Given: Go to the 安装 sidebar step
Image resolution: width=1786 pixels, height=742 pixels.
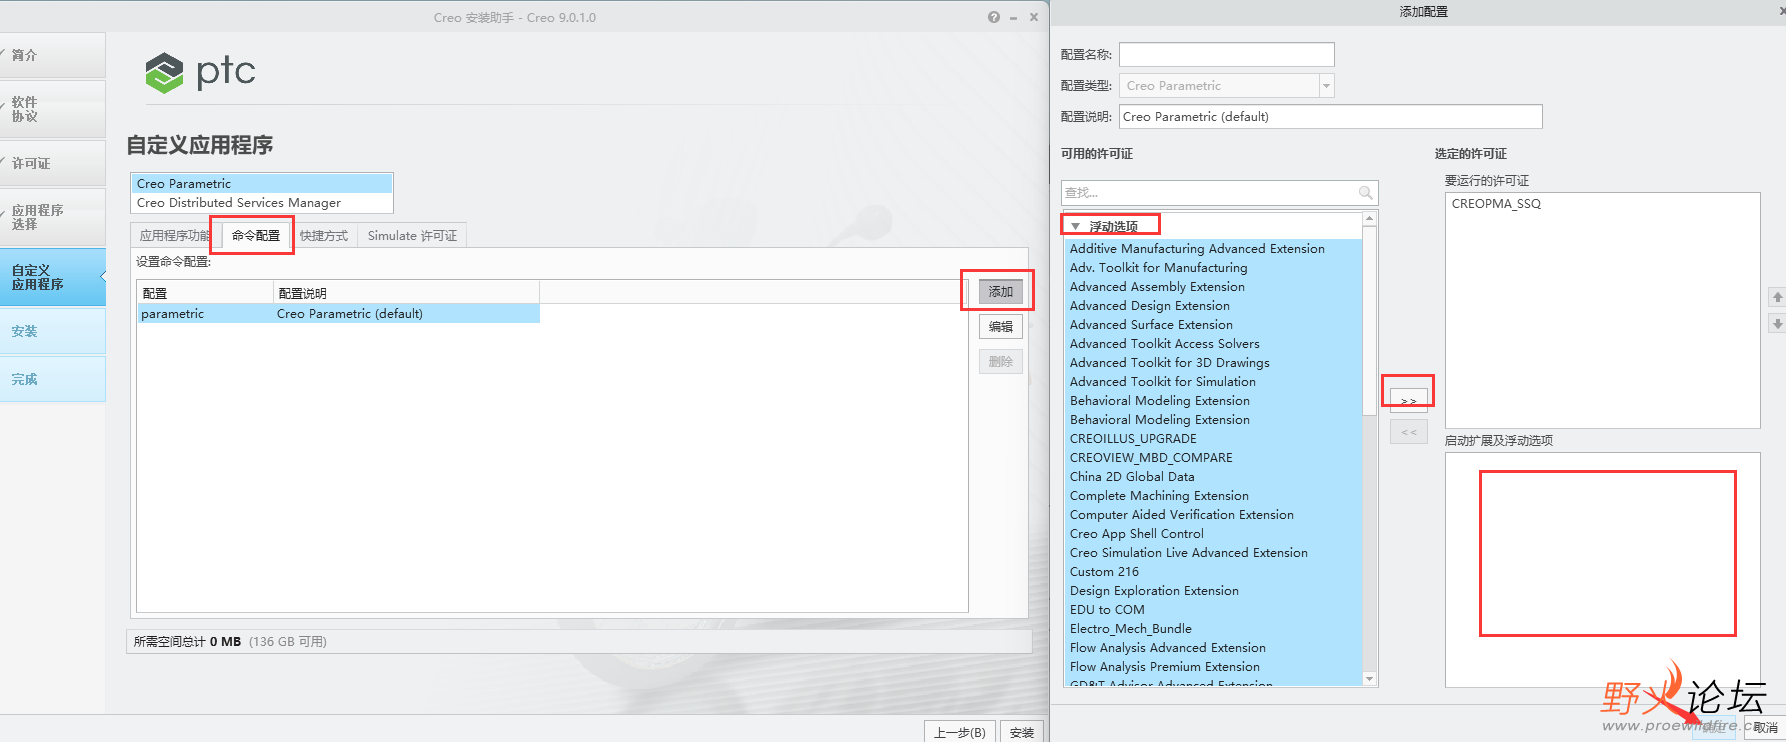Looking at the screenshot, I should click(52, 331).
